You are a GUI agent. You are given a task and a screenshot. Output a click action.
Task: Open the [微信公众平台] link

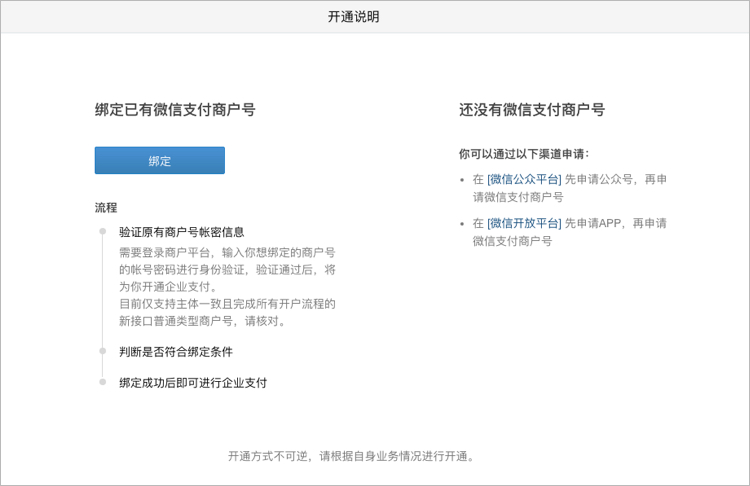pos(524,179)
